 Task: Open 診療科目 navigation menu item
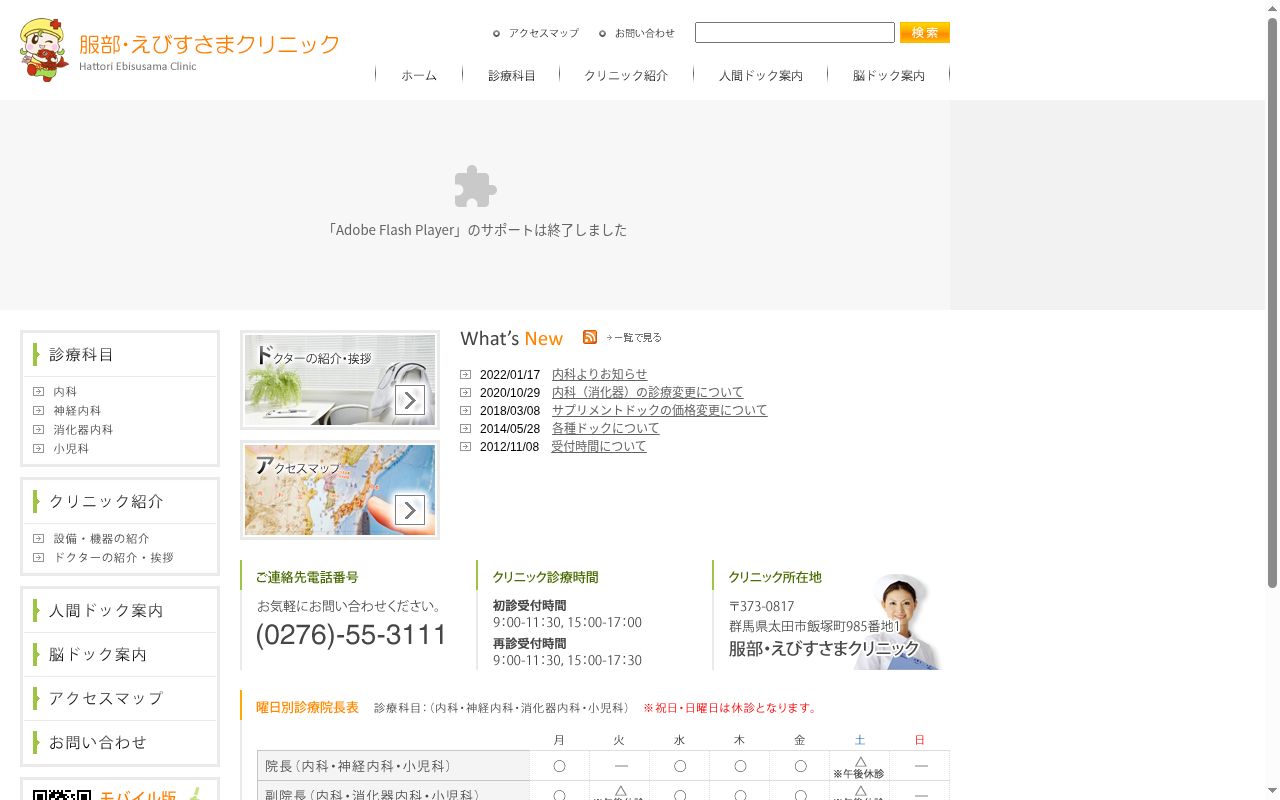point(512,75)
